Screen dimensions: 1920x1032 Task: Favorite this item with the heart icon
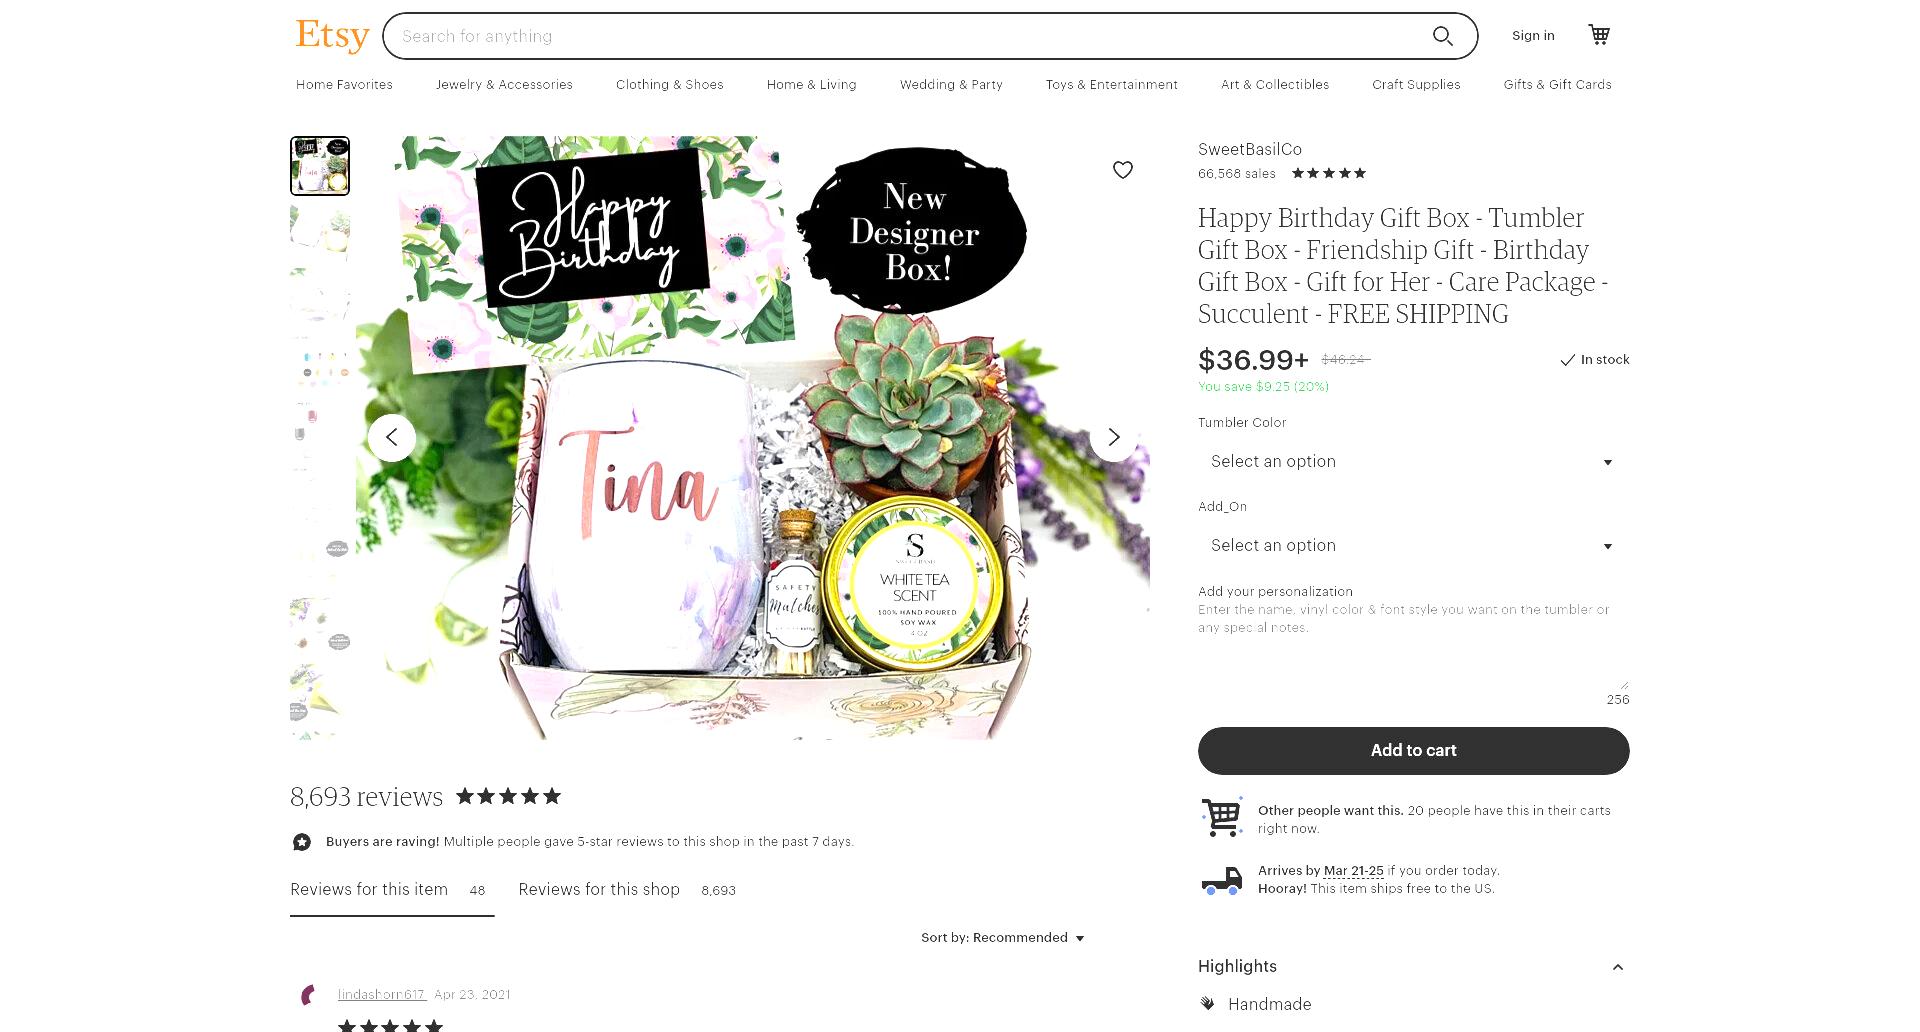coord(1123,170)
